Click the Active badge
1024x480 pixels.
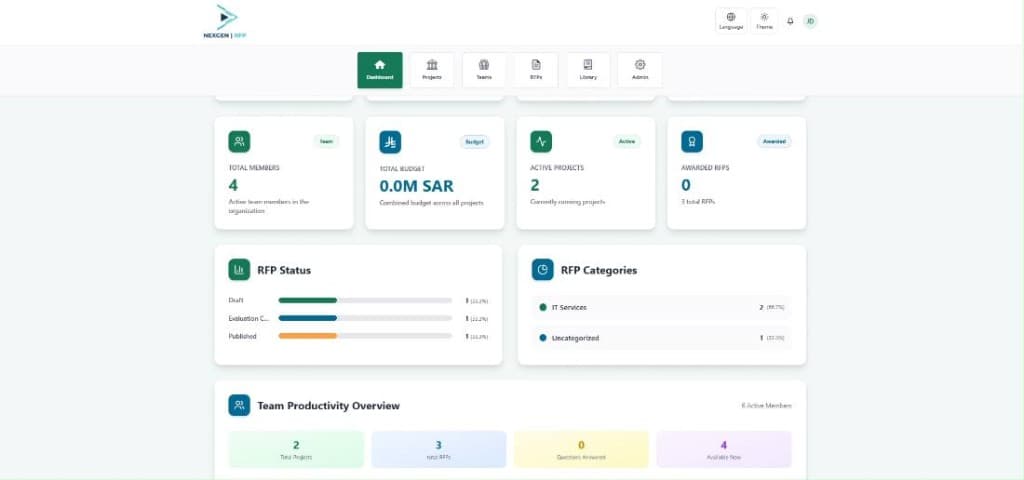point(627,141)
